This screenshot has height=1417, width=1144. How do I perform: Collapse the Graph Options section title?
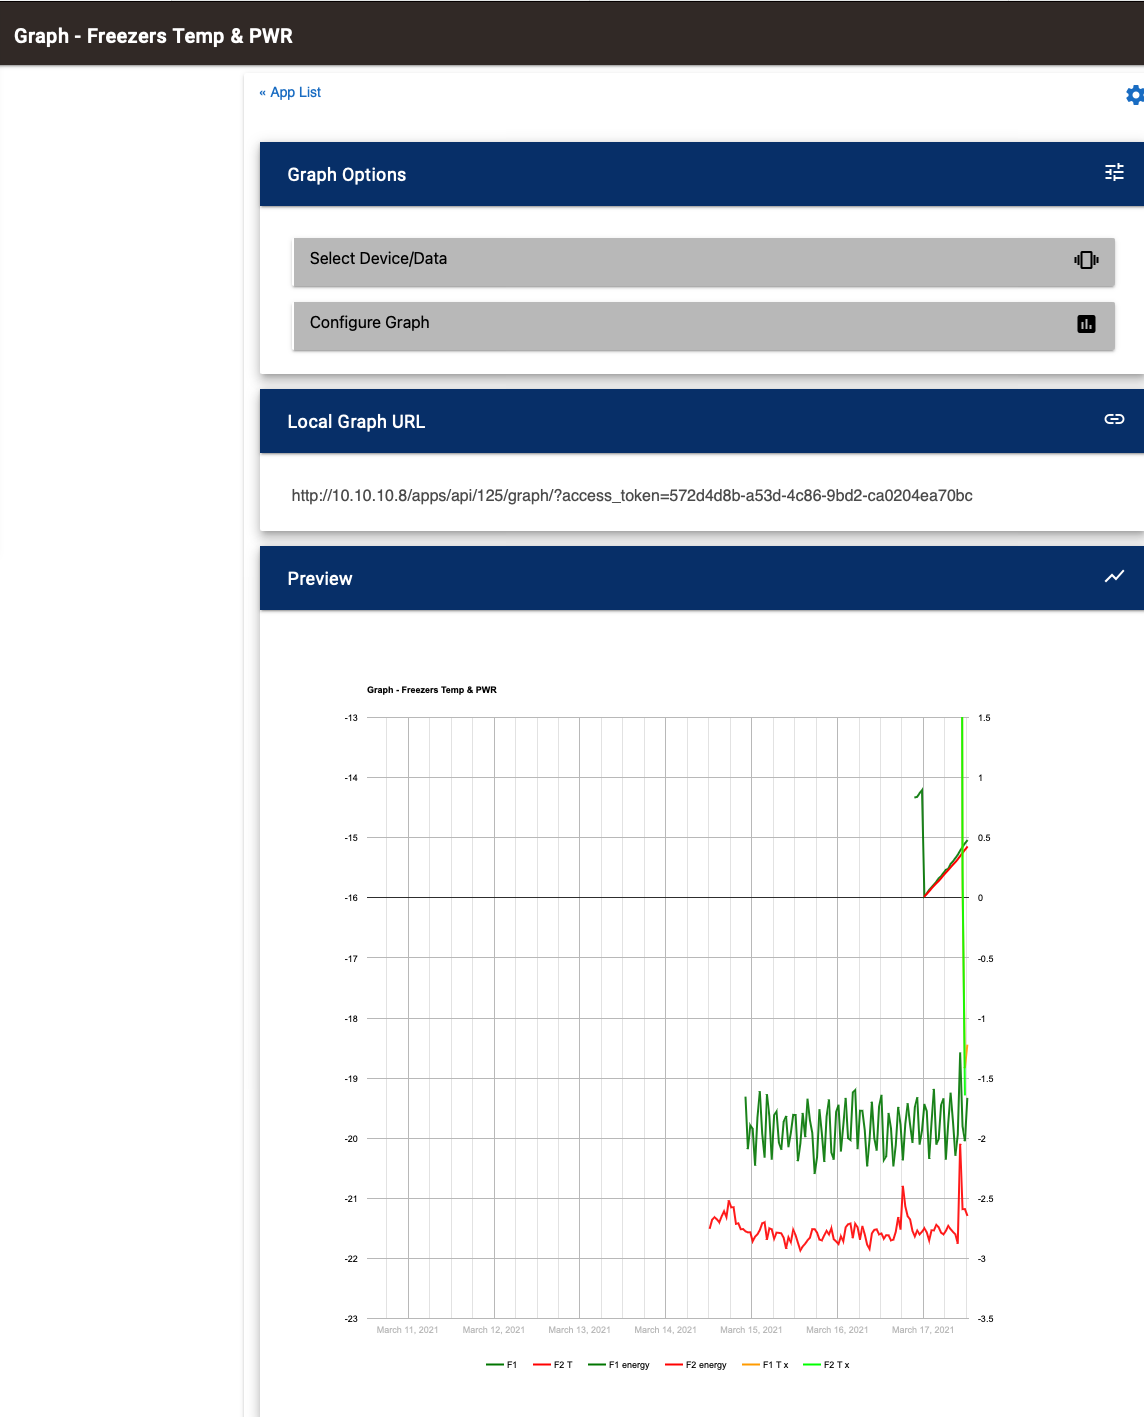(346, 175)
